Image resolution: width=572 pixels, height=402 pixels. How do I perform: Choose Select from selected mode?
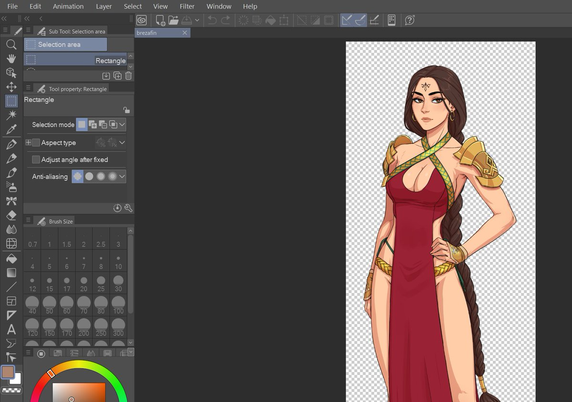tap(113, 125)
